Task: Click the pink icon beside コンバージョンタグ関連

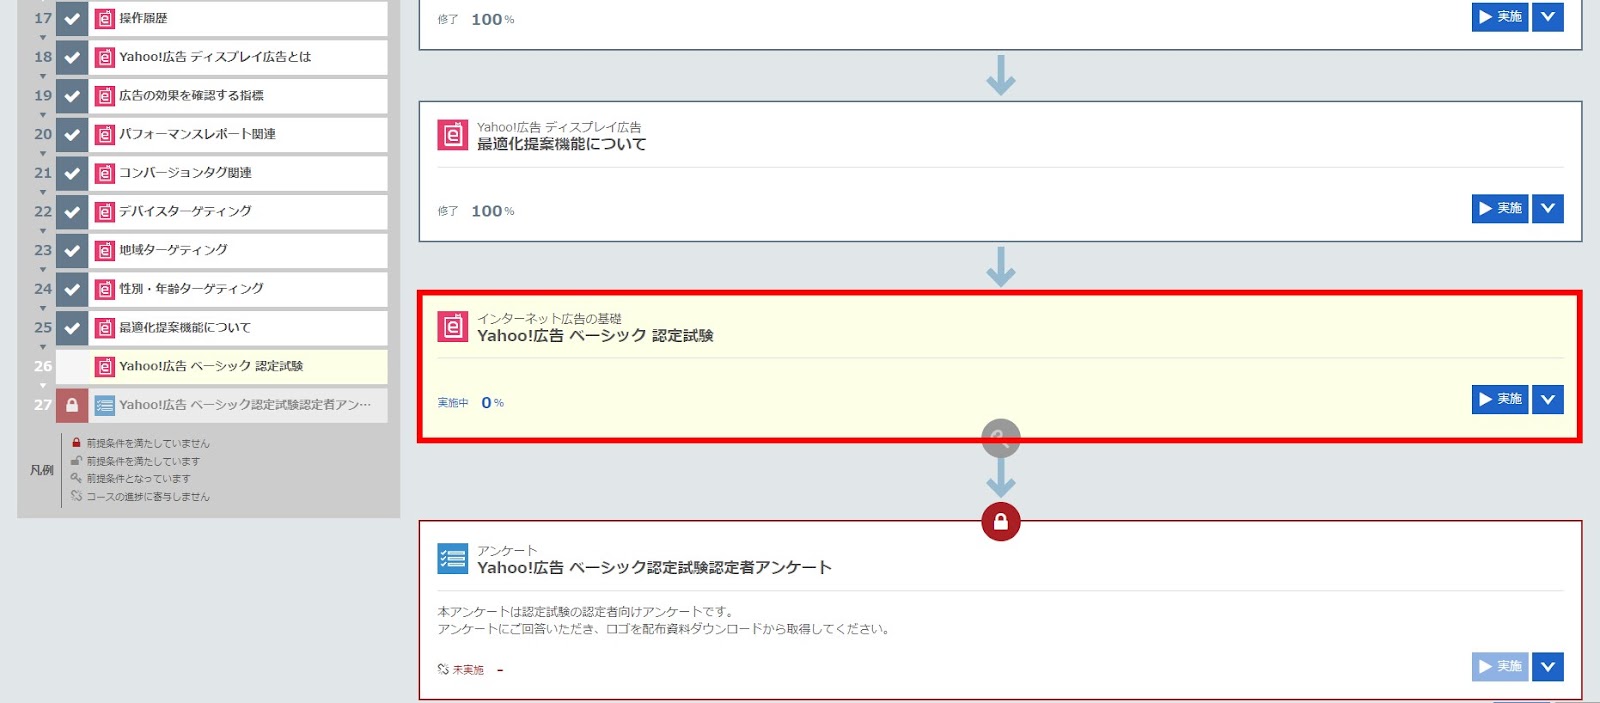Action: (x=104, y=173)
